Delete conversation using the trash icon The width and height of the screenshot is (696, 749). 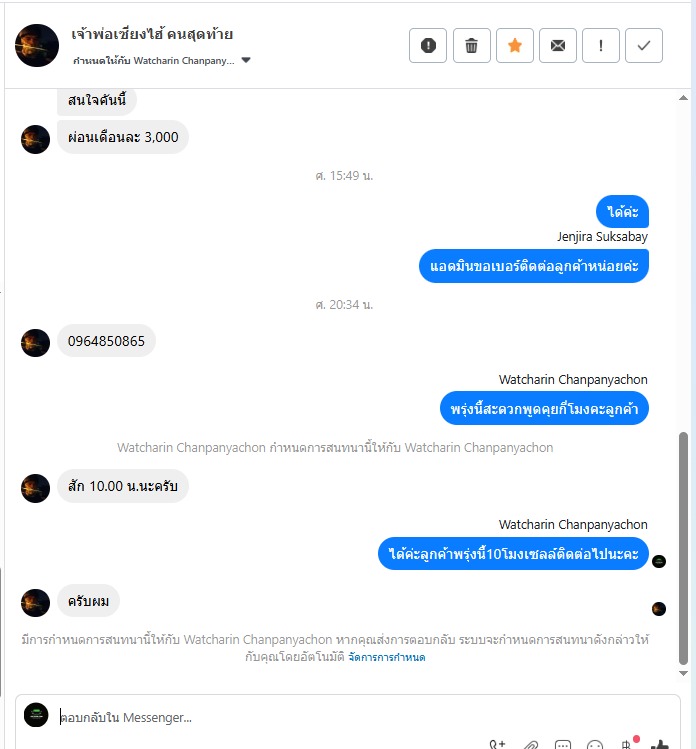click(x=471, y=45)
